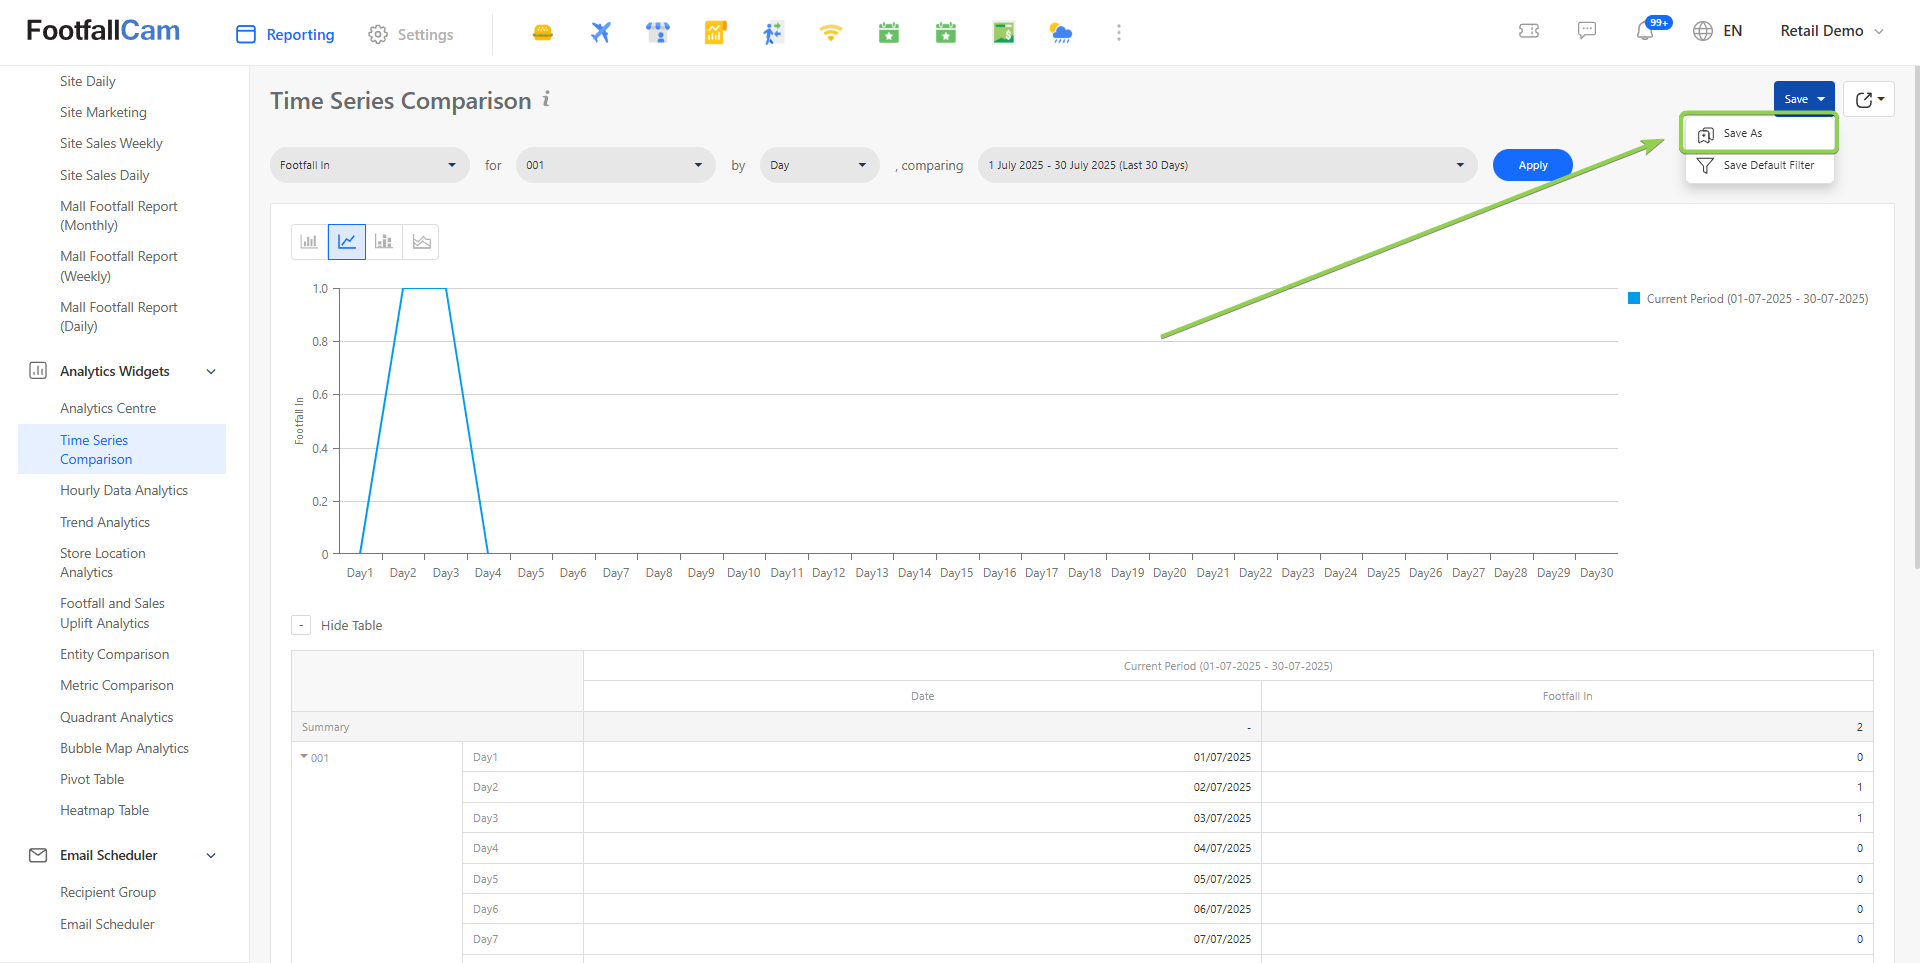This screenshot has height=963, width=1920.
Task: Open the chat message icon
Action: (1587, 31)
